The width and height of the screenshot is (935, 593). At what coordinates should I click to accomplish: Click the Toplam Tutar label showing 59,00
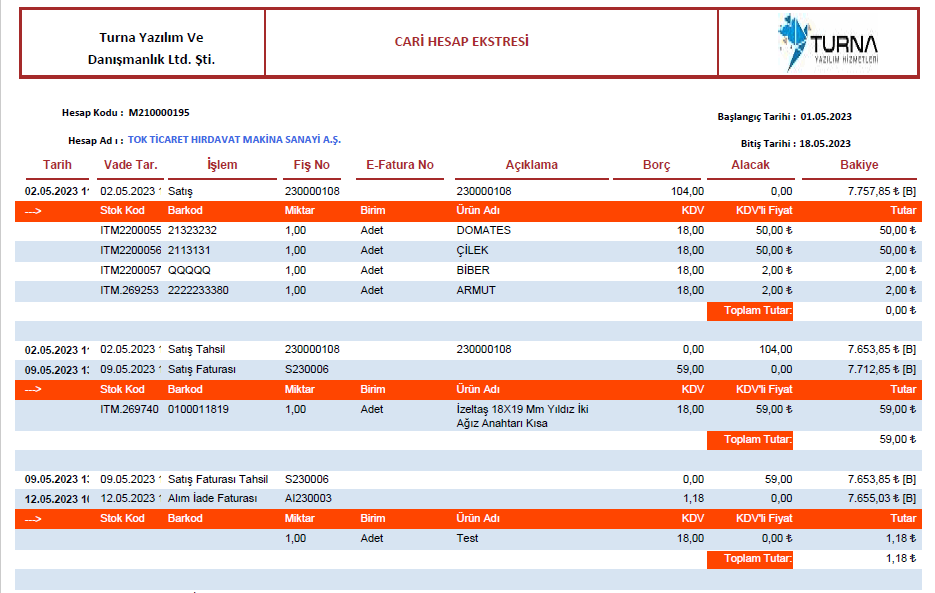coord(758,439)
